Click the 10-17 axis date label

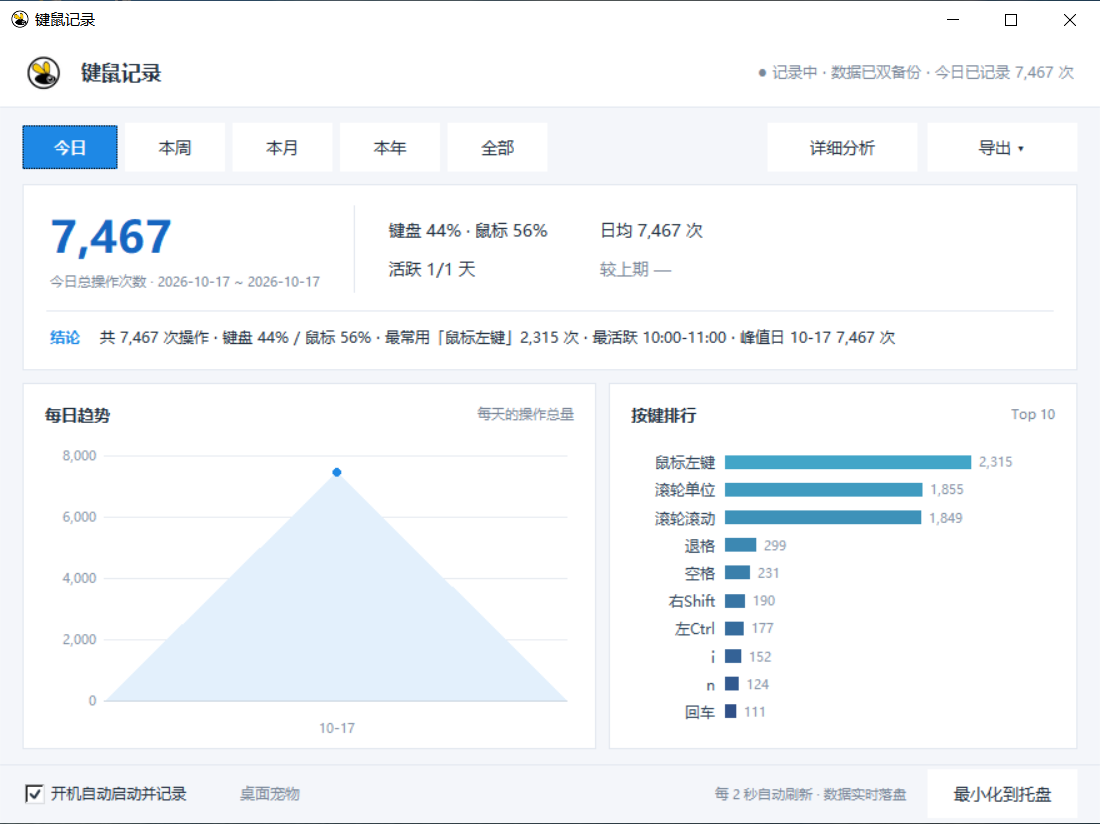[337, 728]
